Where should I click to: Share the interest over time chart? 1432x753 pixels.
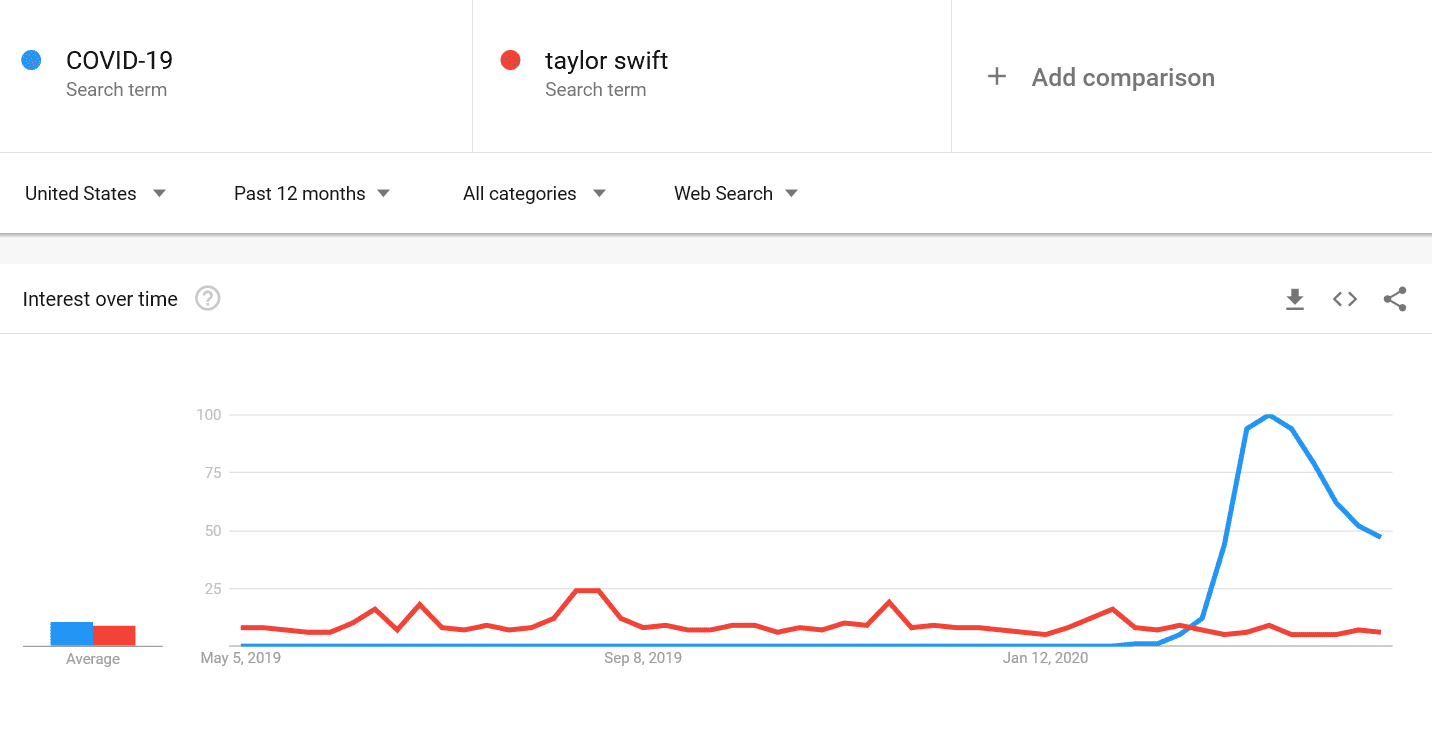point(1395,299)
